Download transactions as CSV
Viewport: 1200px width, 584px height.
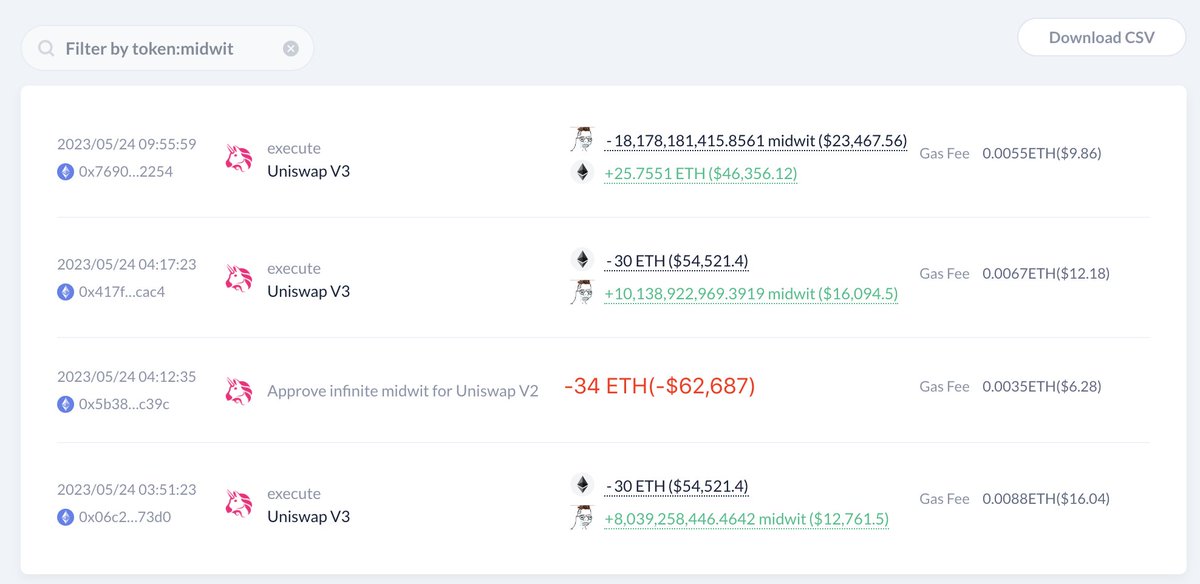tap(1101, 38)
